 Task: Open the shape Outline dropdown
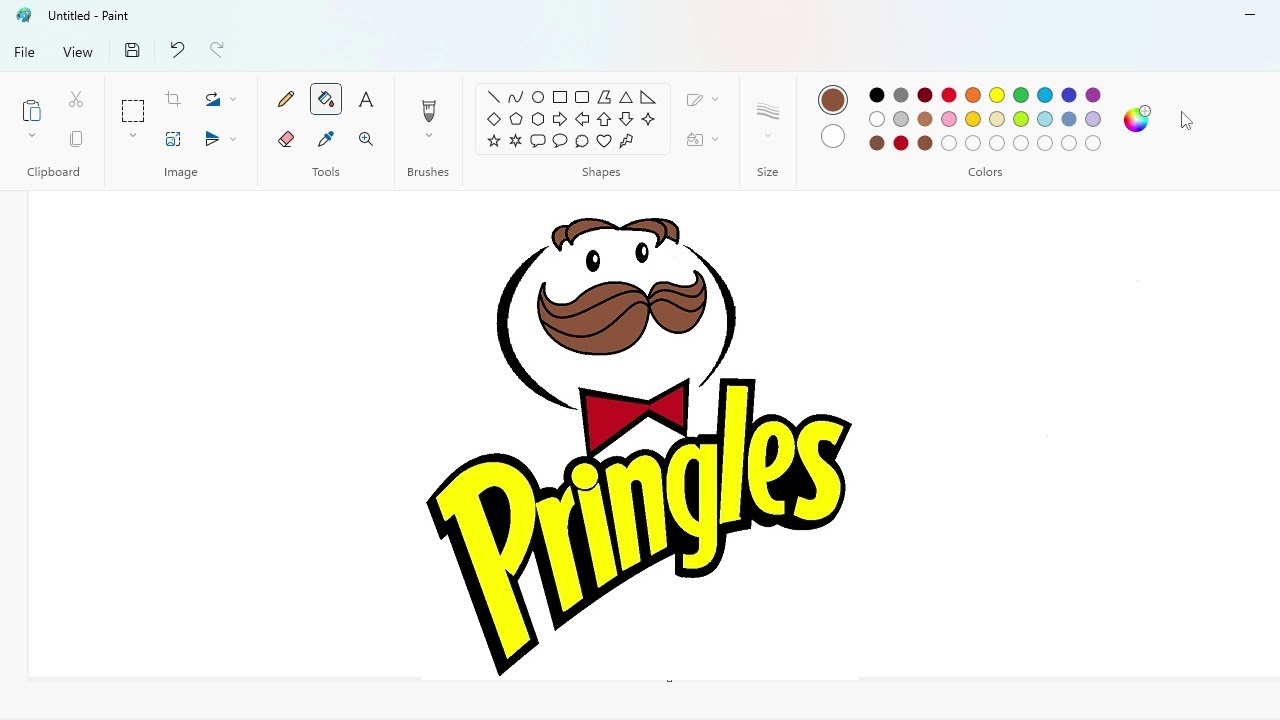tap(702, 99)
